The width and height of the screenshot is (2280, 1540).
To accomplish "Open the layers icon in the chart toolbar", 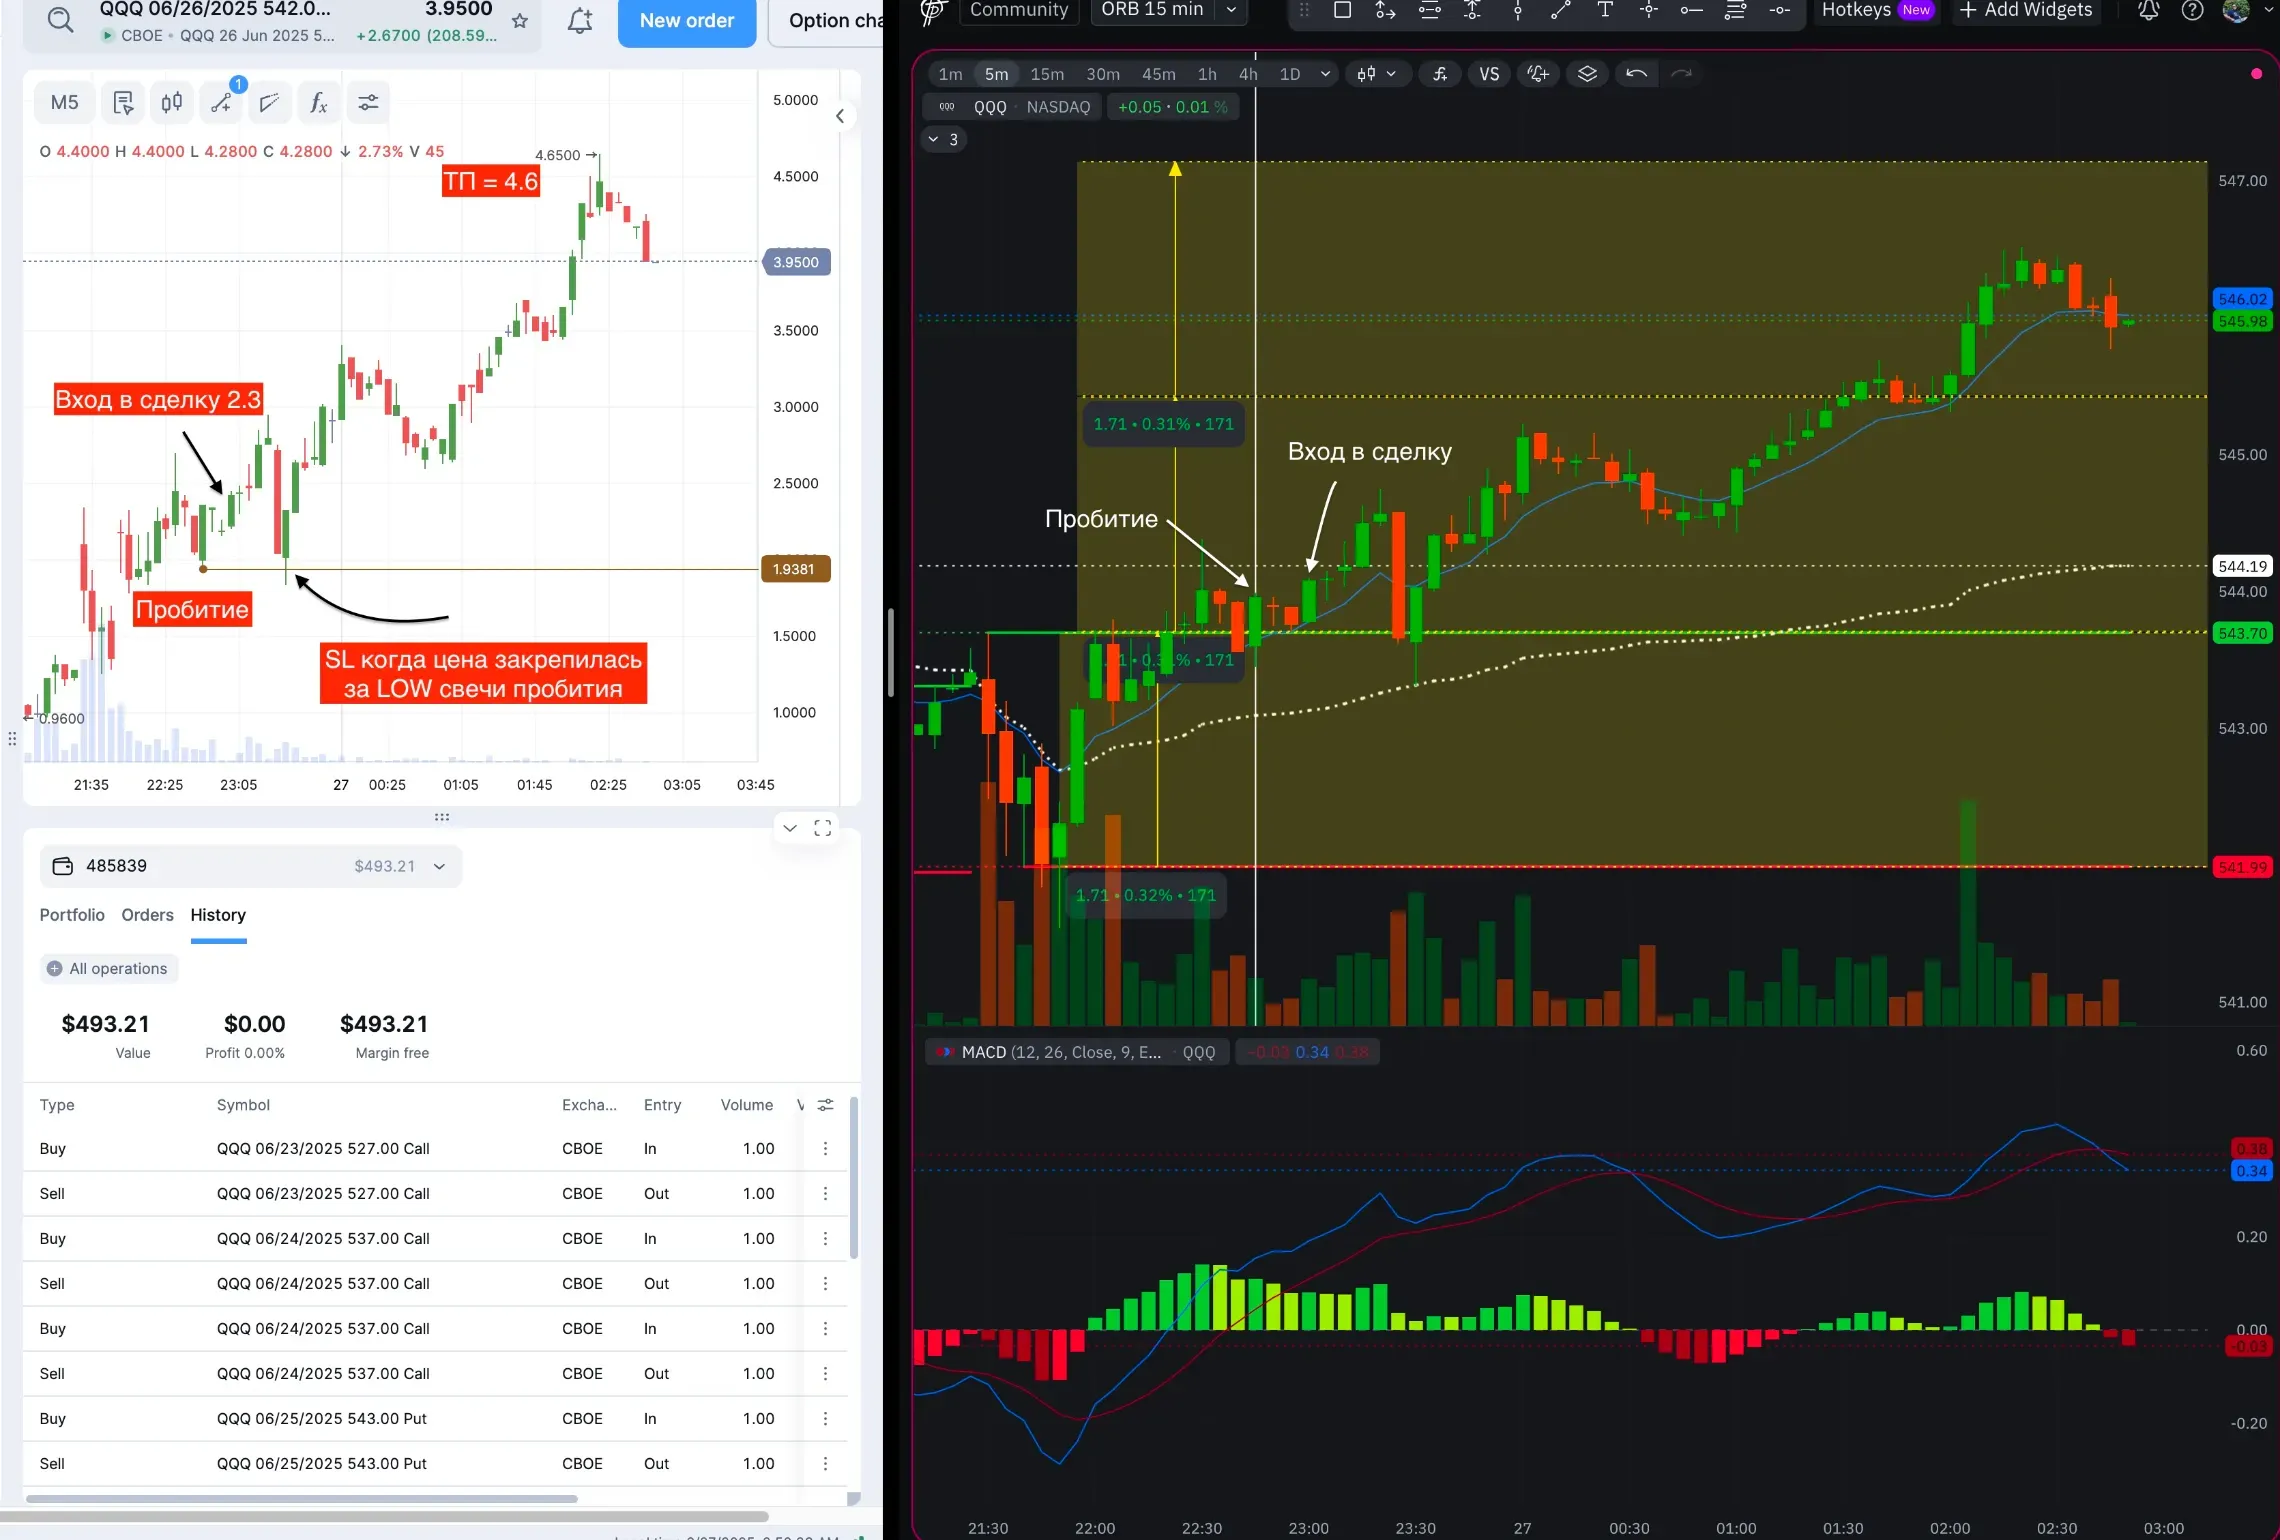I will [x=1587, y=74].
